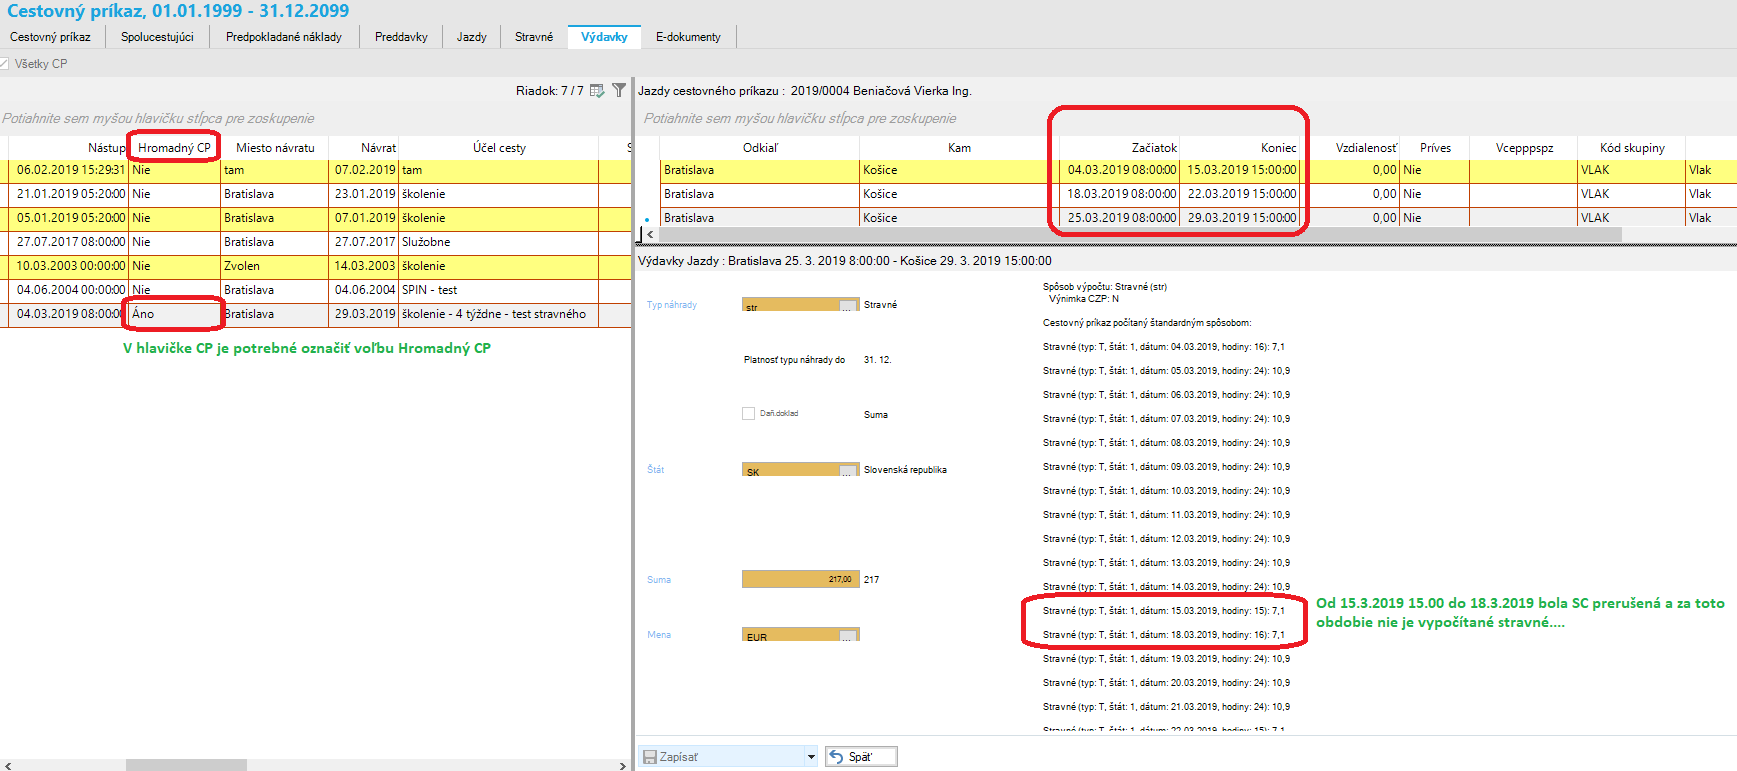Open the Typ náhrady 'str' lookup button
Screen dimensions: 1737x771
(x=848, y=305)
